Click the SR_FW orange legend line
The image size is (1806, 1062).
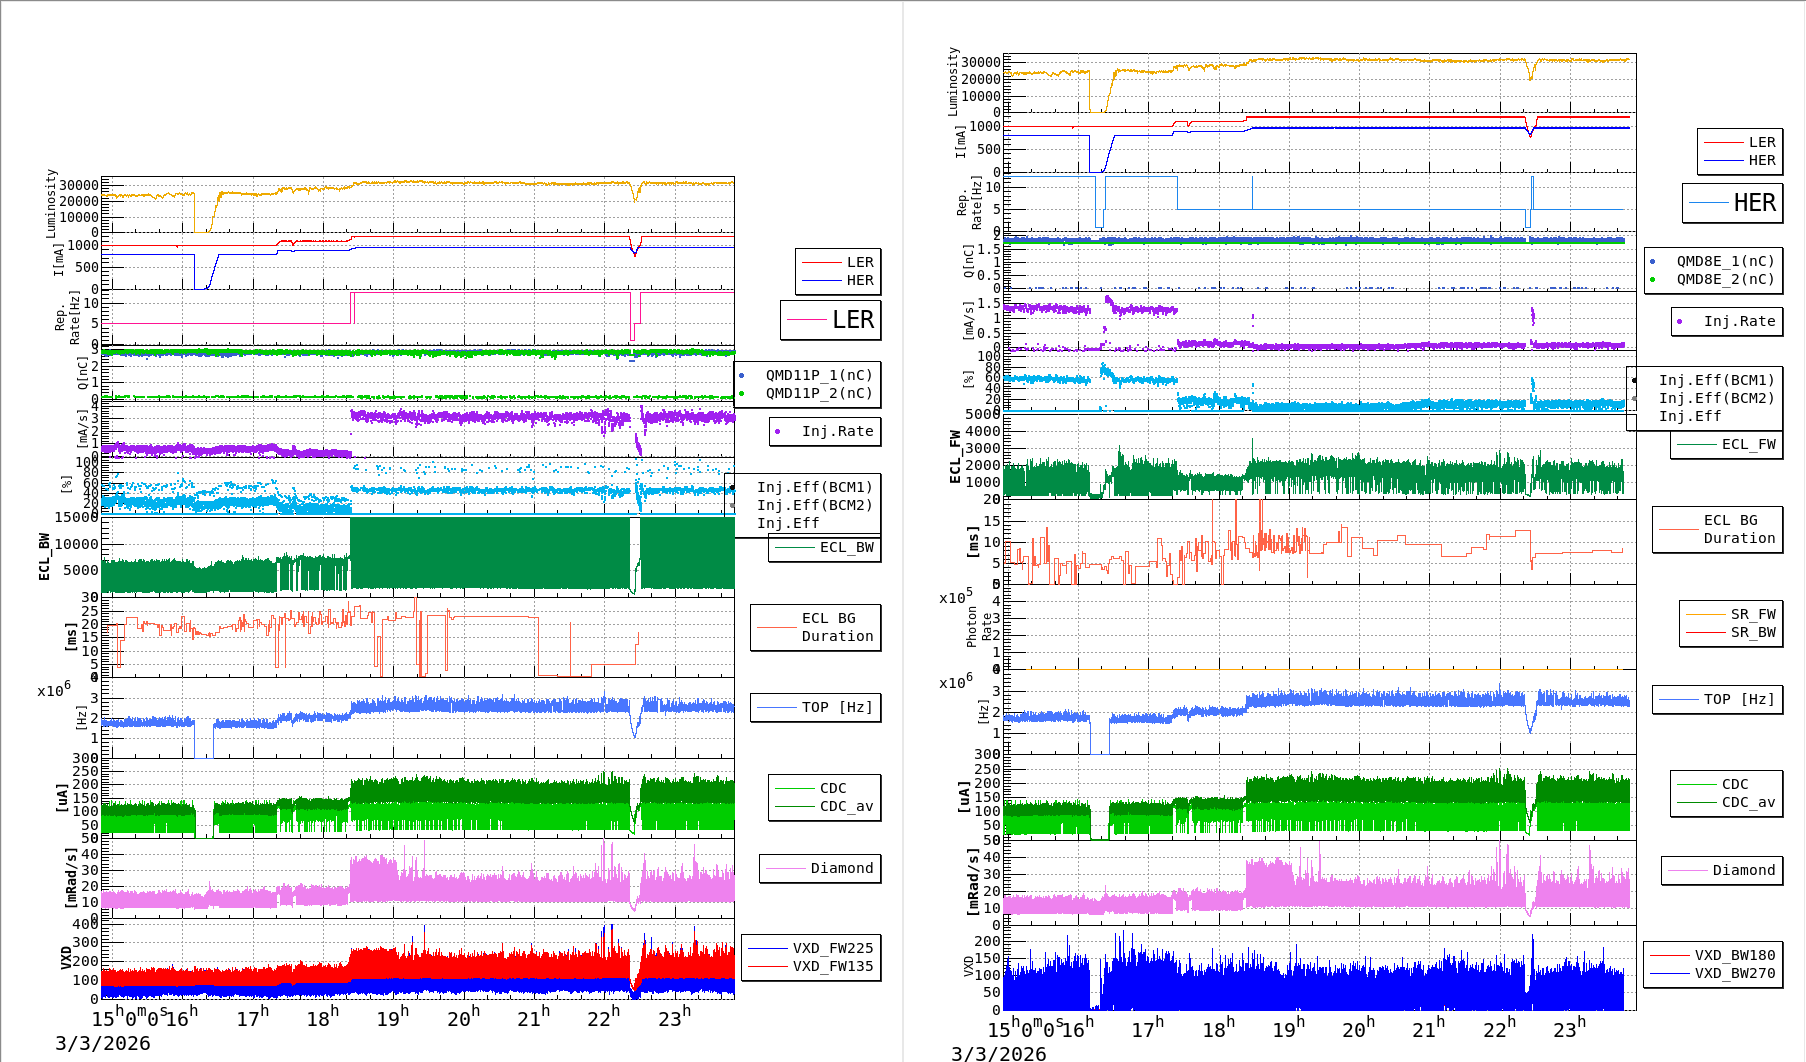pos(1705,615)
